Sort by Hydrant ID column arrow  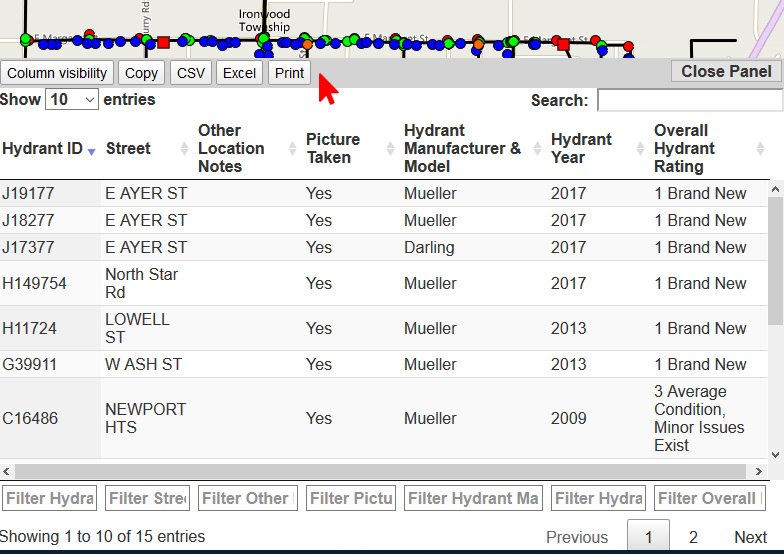(91, 150)
